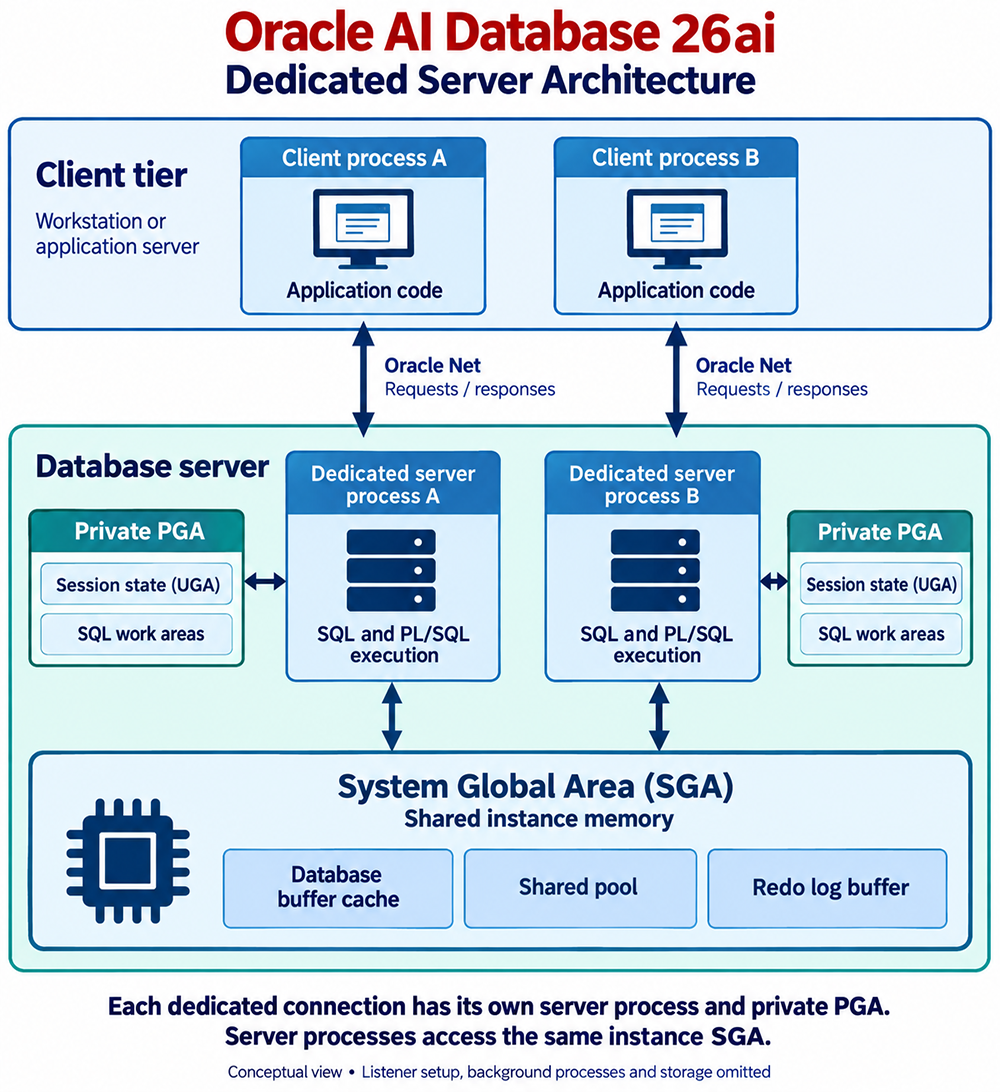Click the Server processes access SGA caption
1000x1092 pixels.
click(498, 1037)
